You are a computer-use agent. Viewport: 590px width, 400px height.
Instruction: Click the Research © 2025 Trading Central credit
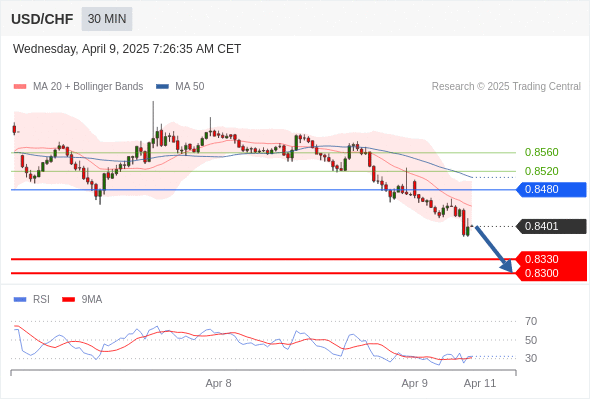point(506,87)
